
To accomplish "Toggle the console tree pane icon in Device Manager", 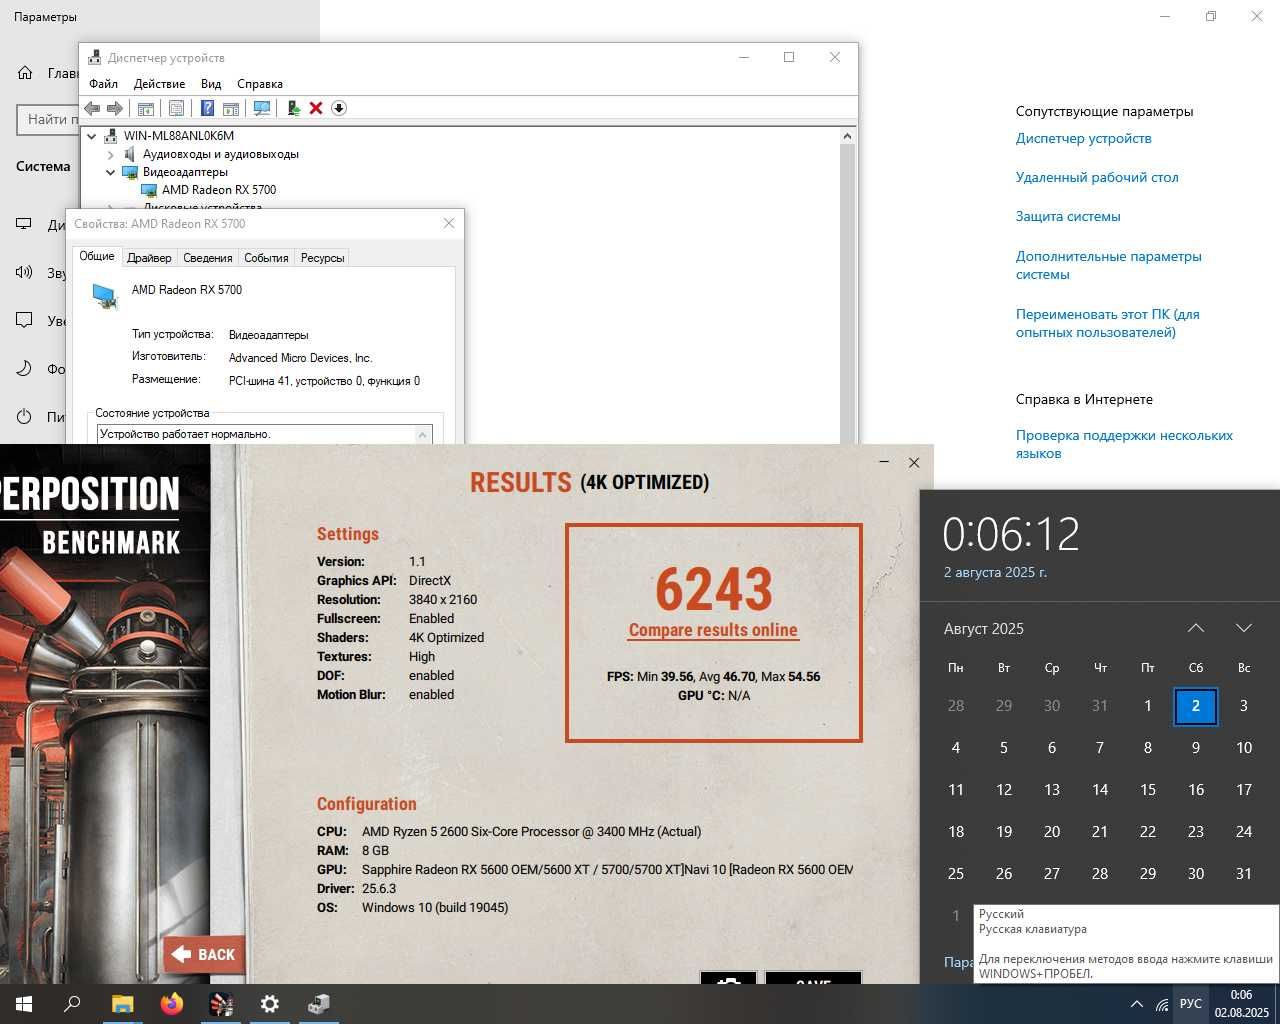I will click(x=146, y=108).
